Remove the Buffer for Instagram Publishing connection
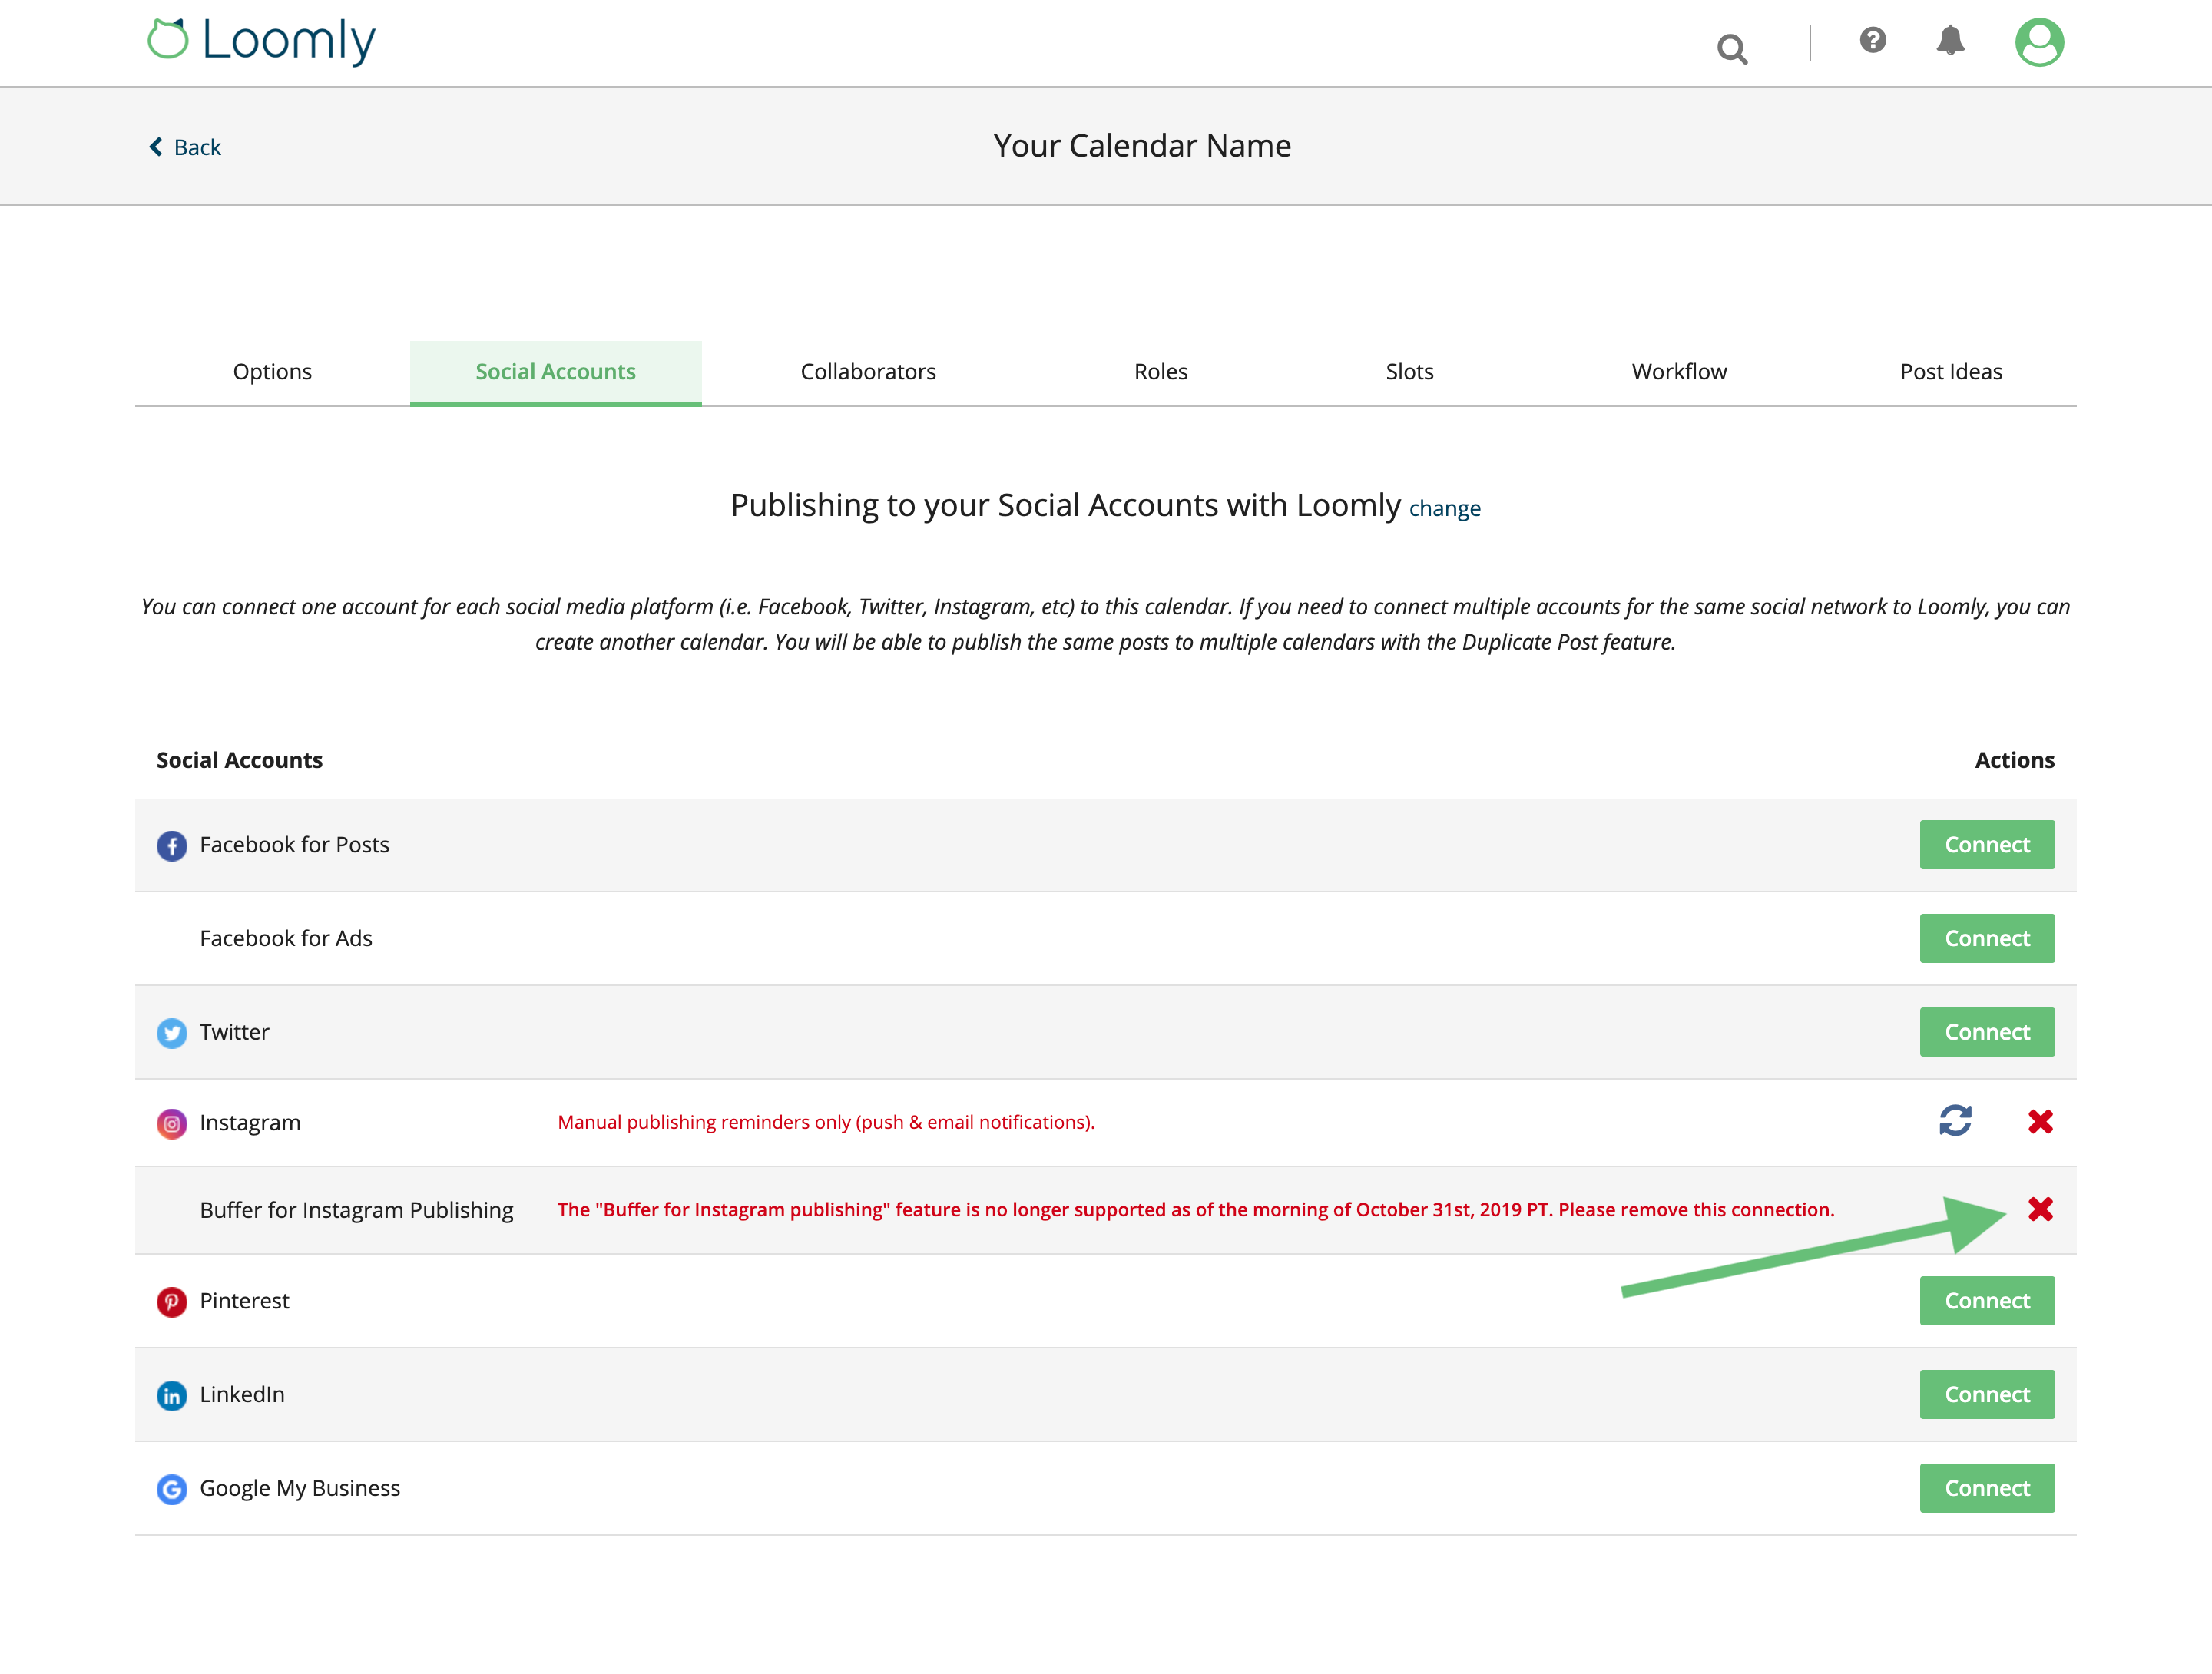Screen dimensions: 2212x1674 pyautogui.click(x=2040, y=1209)
